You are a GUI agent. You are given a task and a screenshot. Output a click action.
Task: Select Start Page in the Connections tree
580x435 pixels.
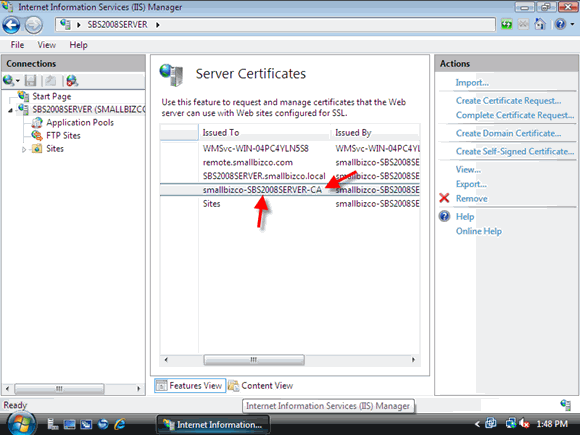(x=51, y=97)
